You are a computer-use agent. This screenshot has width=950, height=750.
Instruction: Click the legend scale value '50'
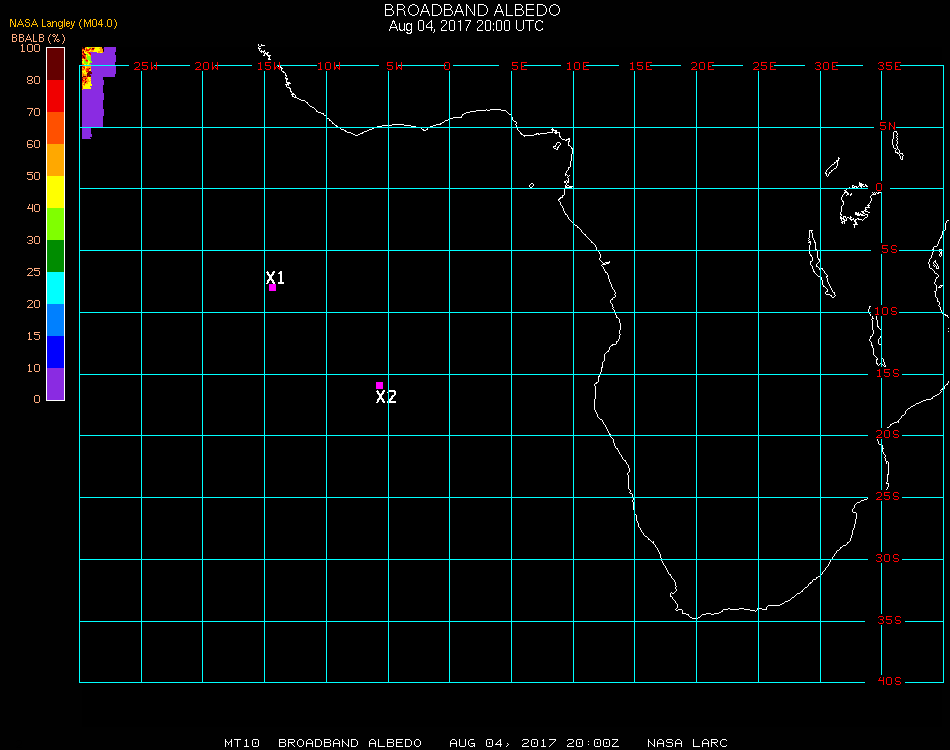(x=33, y=176)
